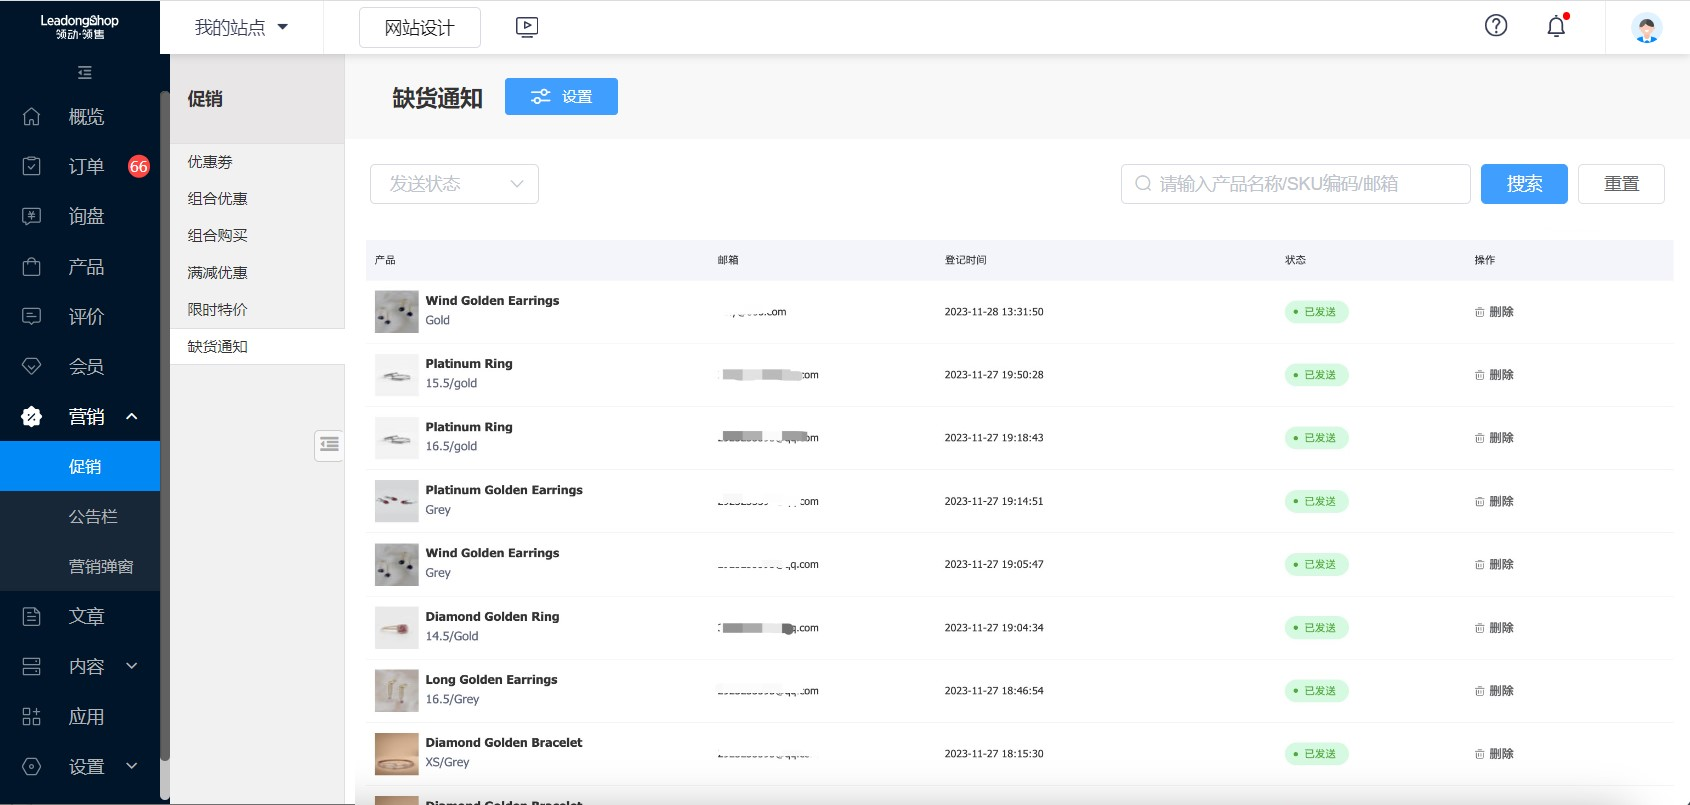Click the user avatar icon
This screenshot has height=805, width=1690.
click(1646, 28)
